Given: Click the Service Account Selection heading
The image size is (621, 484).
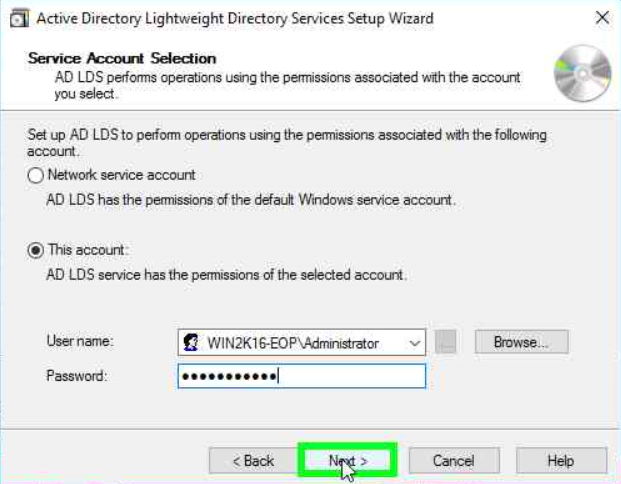Looking at the screenshot, I should (x=122, y=59).
